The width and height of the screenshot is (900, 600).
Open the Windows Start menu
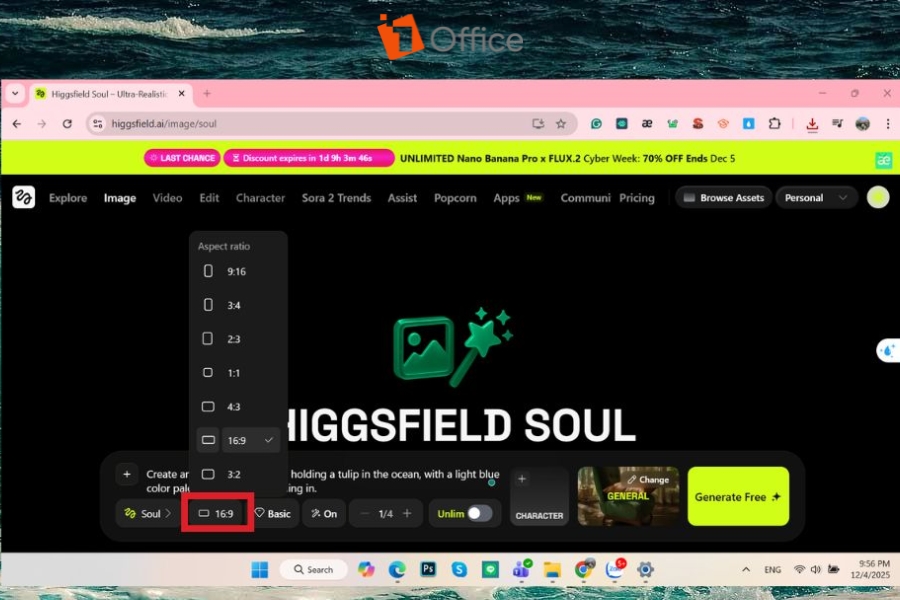click(x=259, y=570)
